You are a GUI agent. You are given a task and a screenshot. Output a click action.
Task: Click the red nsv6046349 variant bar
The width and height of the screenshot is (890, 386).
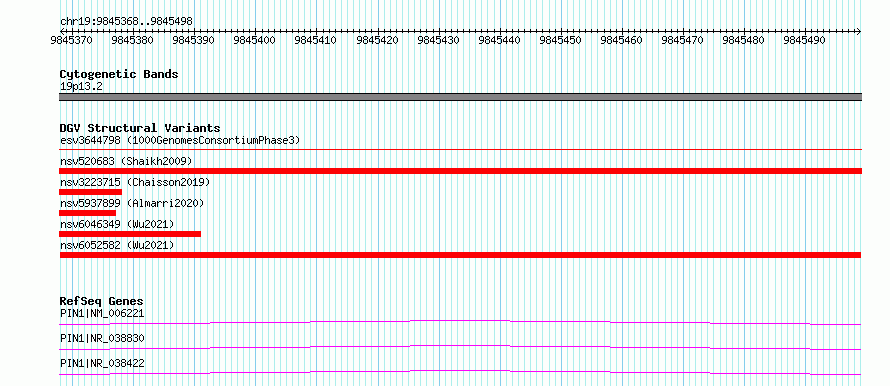point(130,234)
